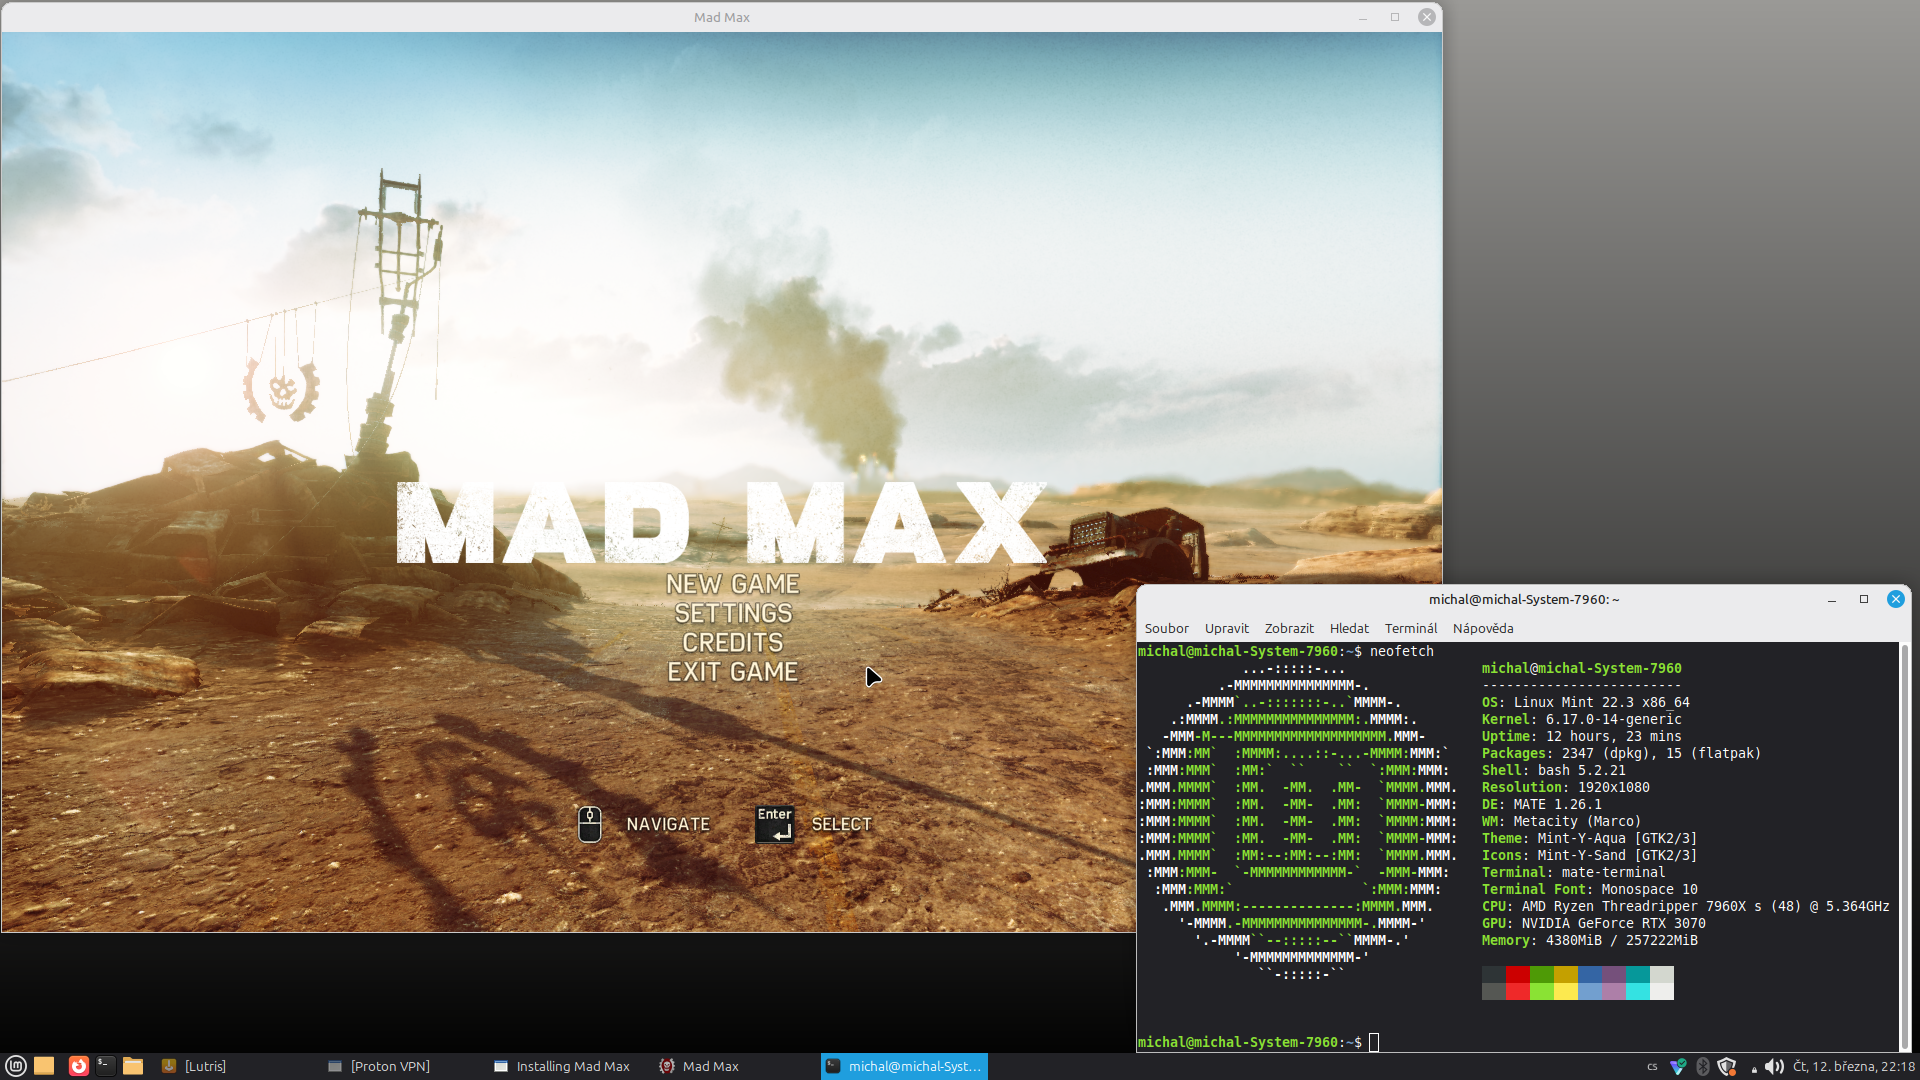Open the clock calendar in the panel
Screen dimensions: 1920x1080
1854,1067
